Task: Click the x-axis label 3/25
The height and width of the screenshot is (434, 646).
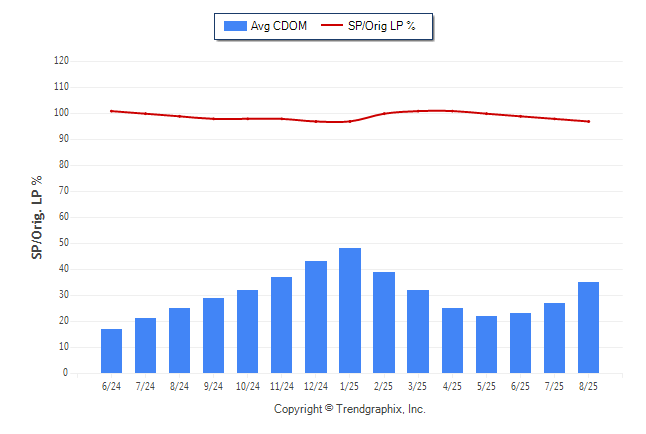Action: tap(417, 386)
